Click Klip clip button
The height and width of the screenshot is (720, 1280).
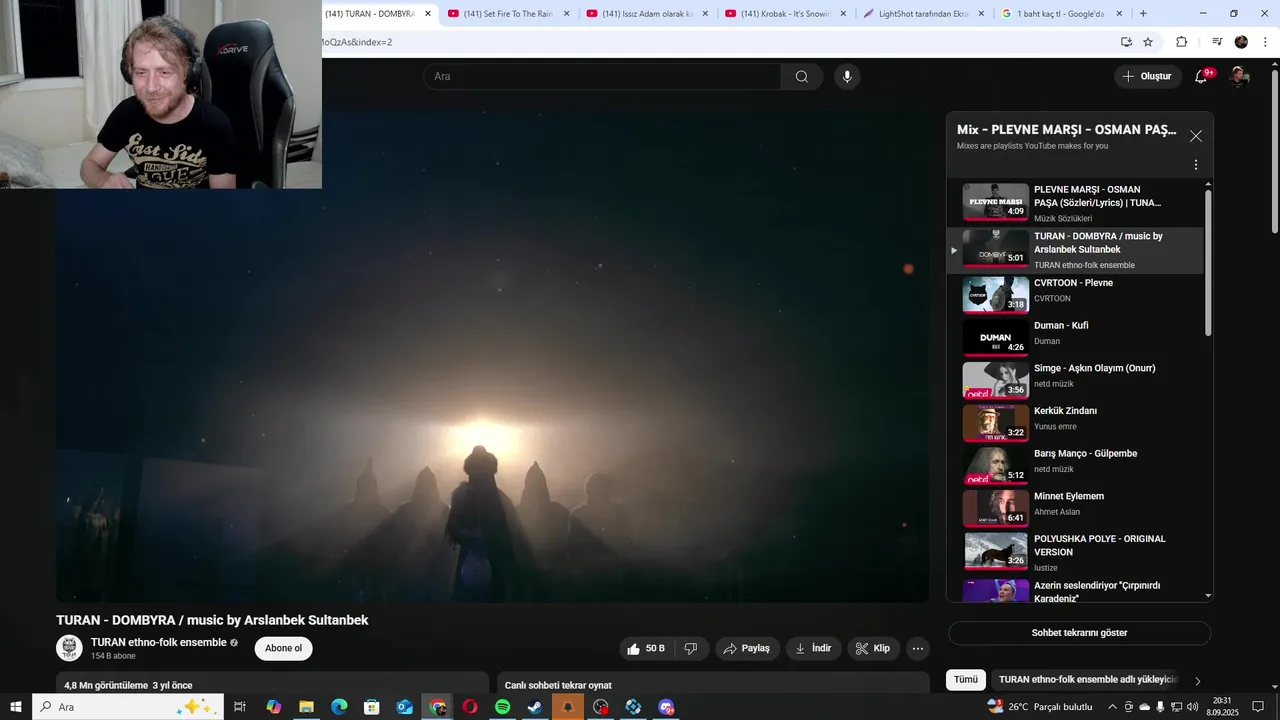coord(873,649)
